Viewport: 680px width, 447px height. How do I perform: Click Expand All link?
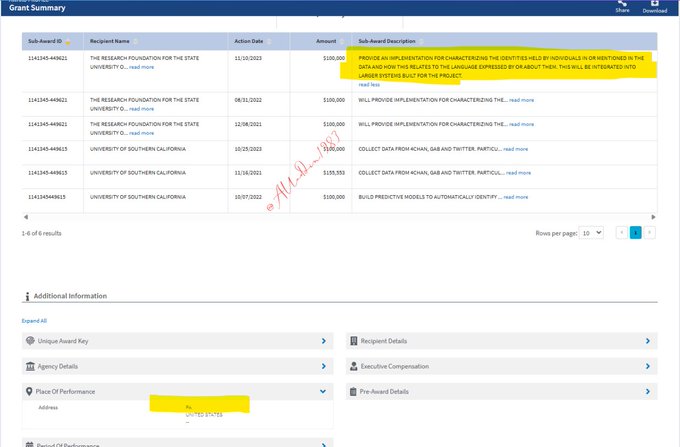[x=34, y=321]
